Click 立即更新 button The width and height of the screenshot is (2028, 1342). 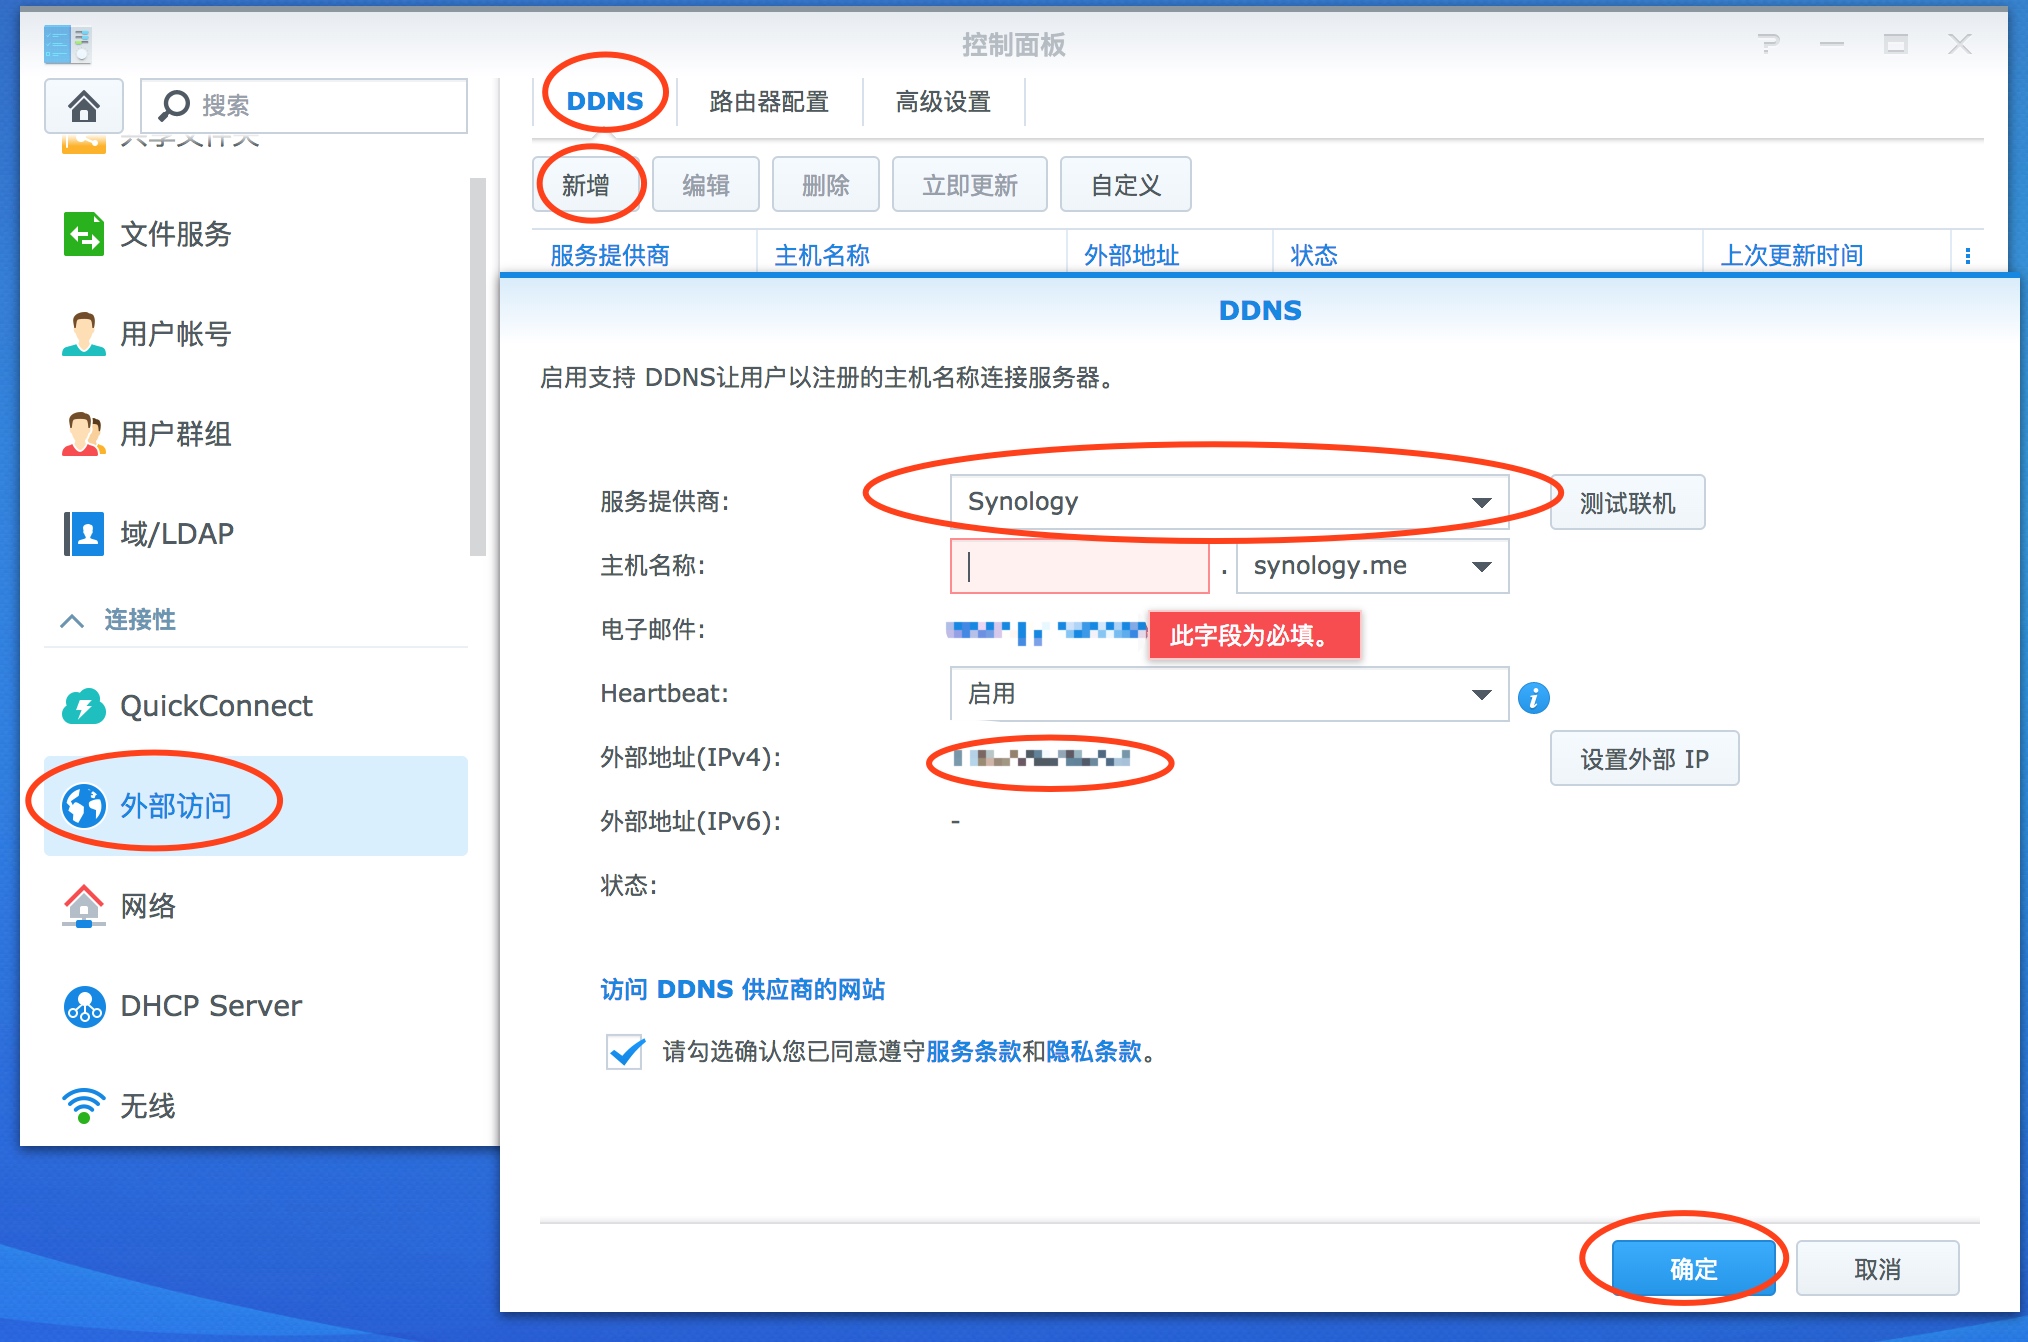pos(970,185)
